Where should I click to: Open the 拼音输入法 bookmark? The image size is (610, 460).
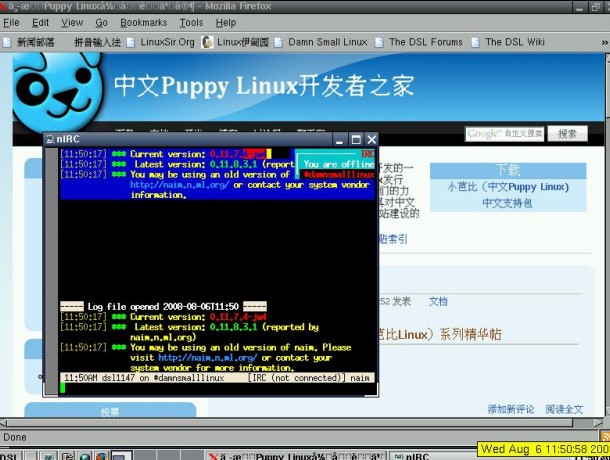click(x=97, y=42)
